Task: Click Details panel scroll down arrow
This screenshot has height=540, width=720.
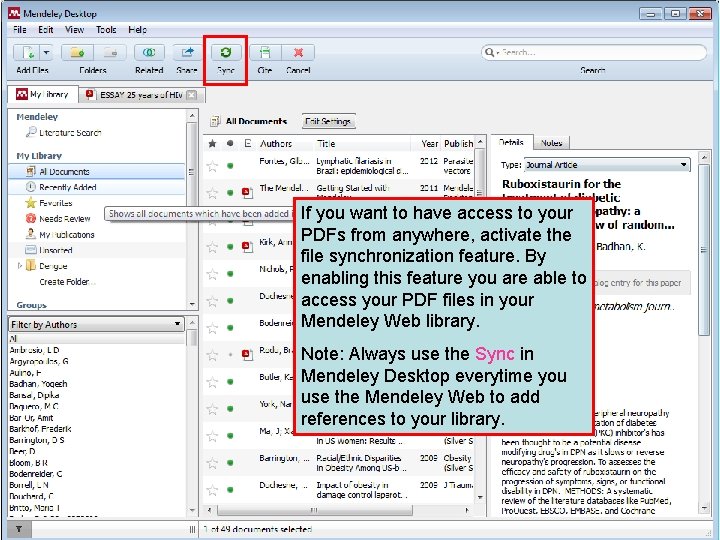Action: [x=704, y=508]
